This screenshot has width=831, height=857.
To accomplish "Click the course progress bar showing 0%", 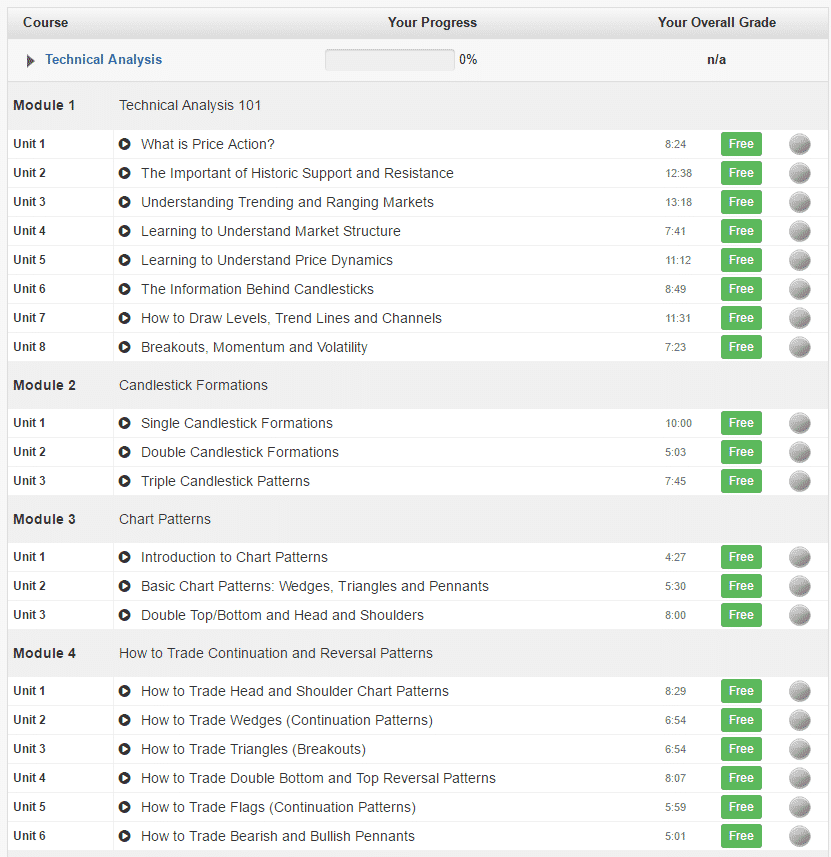I will 389,60.
